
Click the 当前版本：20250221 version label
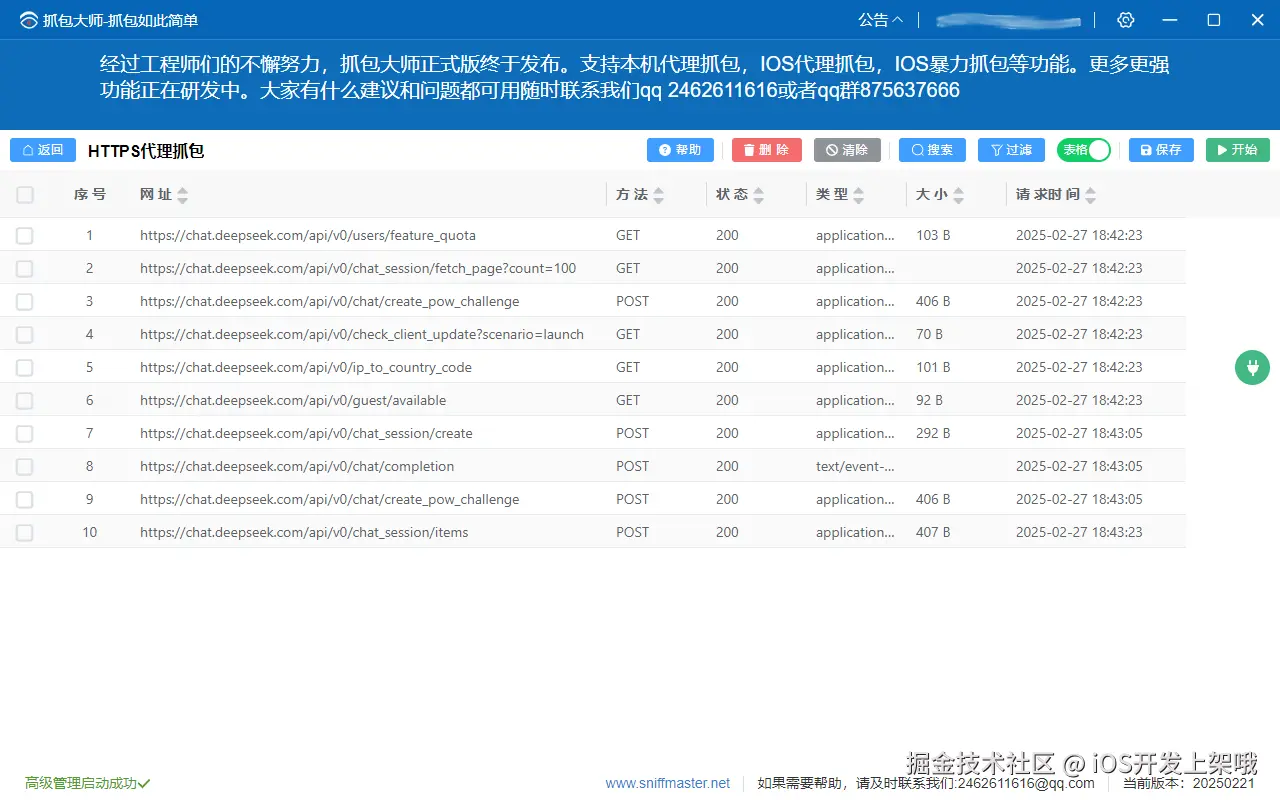click(1189, 784)
